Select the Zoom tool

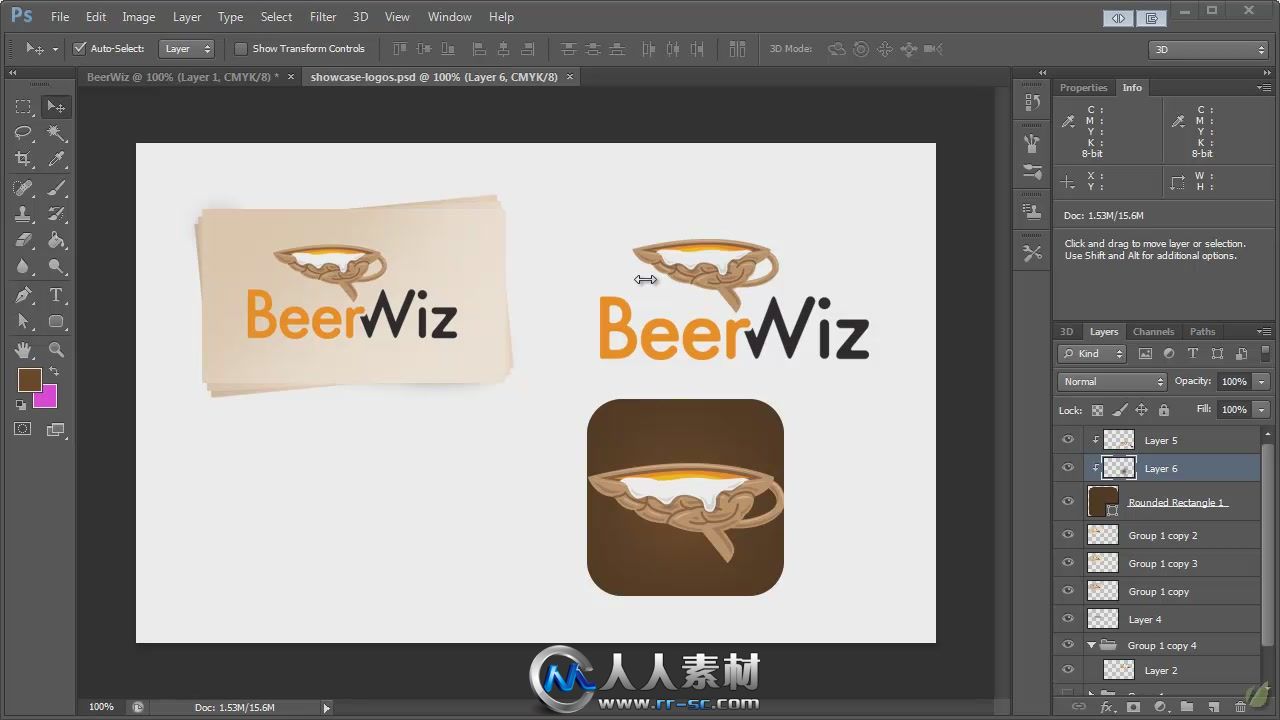(56, 350)
